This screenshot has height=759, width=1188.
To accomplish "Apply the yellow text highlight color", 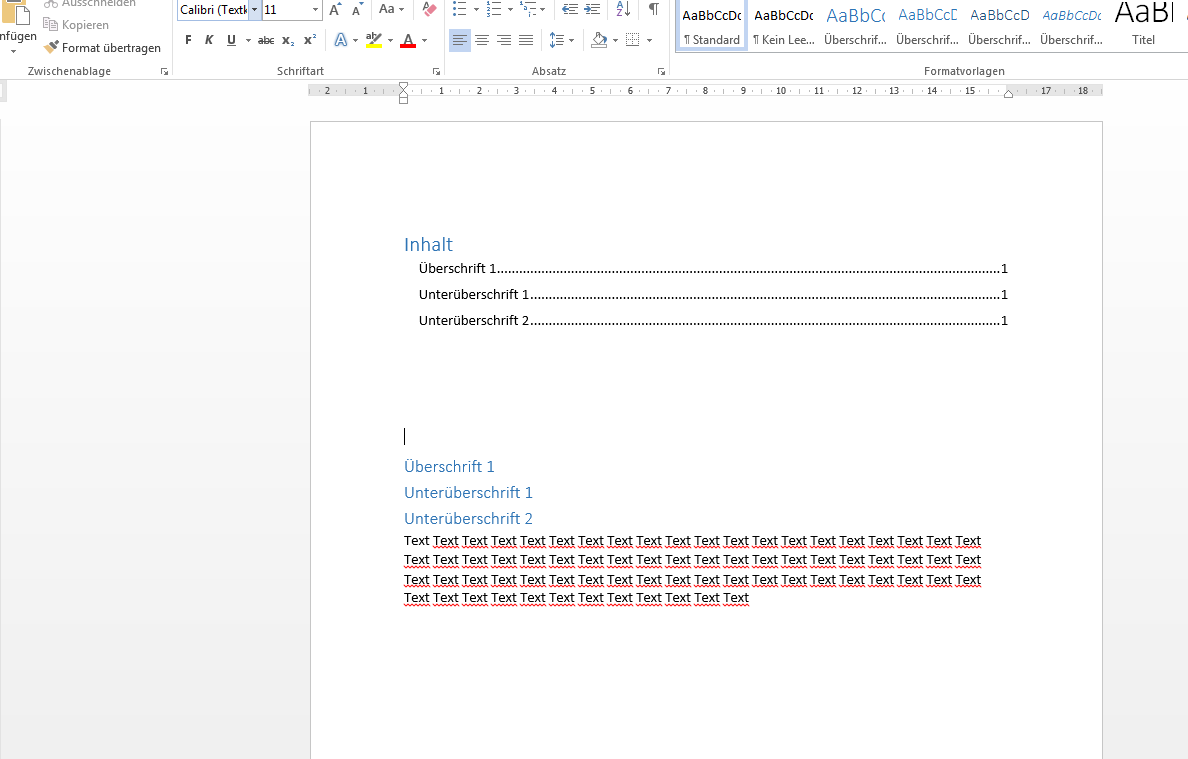I will click(x=374, y=40).
